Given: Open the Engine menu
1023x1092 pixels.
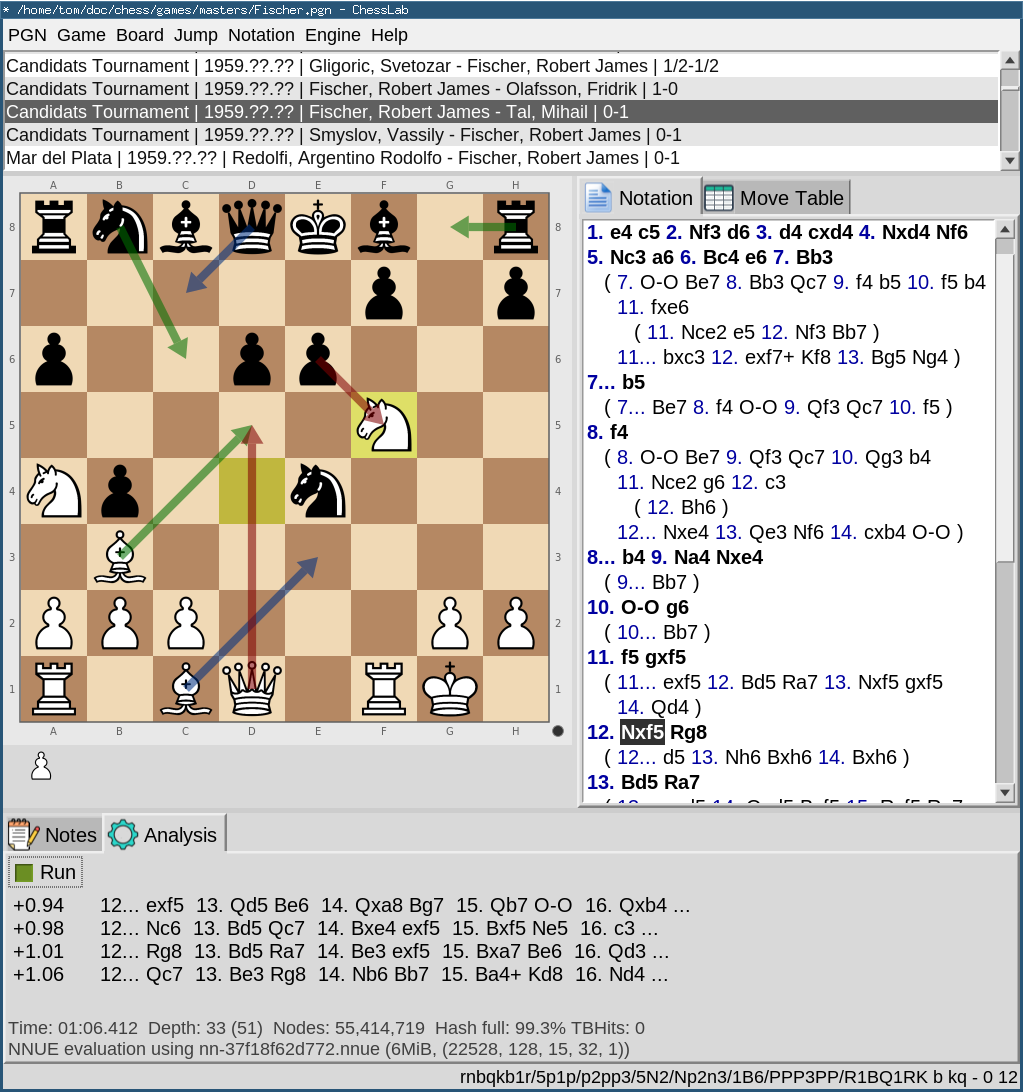Looking at the screenshot, I should (332, 35).
